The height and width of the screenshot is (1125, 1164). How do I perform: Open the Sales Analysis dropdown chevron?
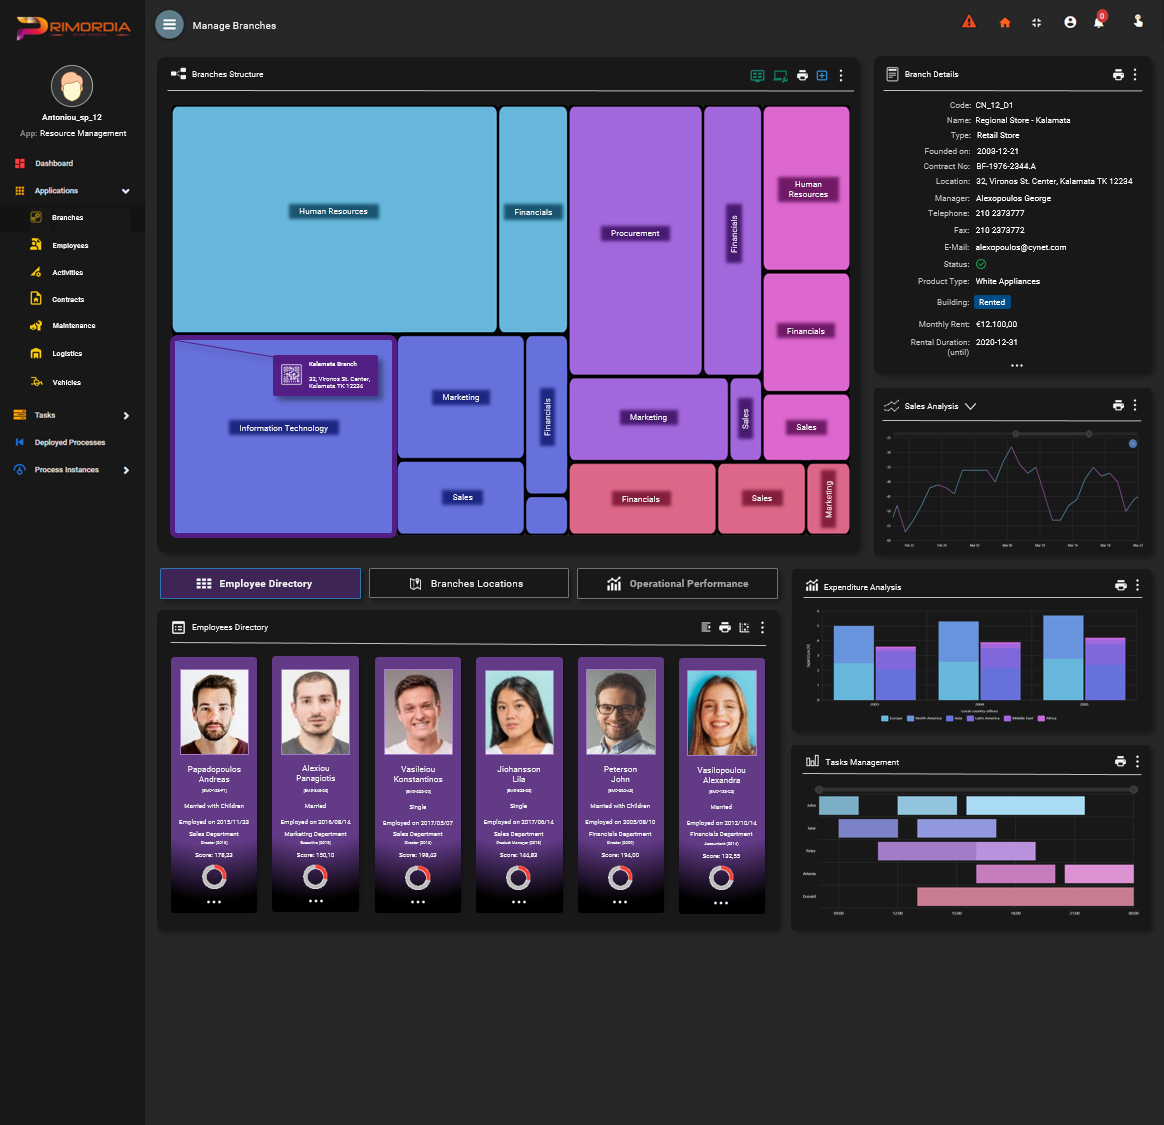(970, 406)
